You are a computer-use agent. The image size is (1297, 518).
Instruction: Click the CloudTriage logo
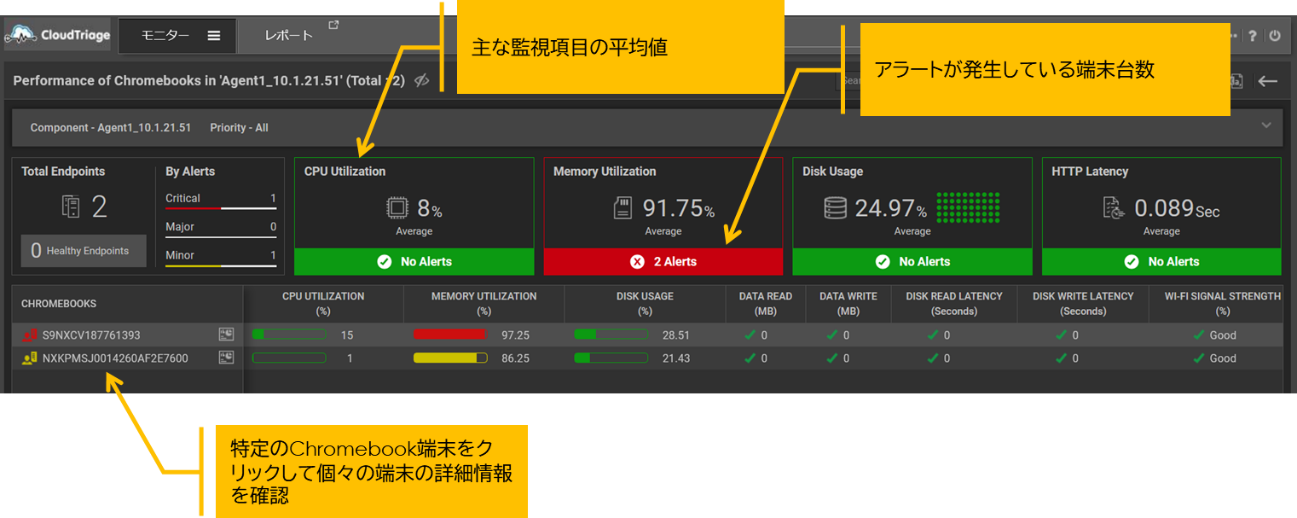(56, 36)
